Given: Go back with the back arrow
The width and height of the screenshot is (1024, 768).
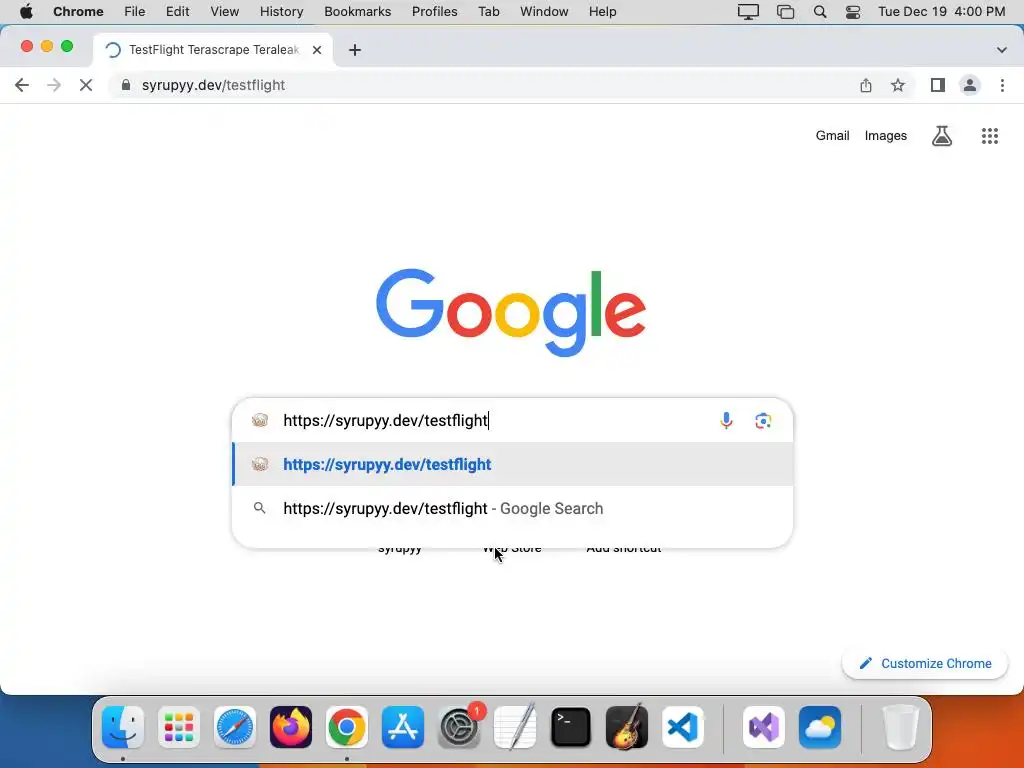Looking at the screenshot, I should tap(22, 85).
